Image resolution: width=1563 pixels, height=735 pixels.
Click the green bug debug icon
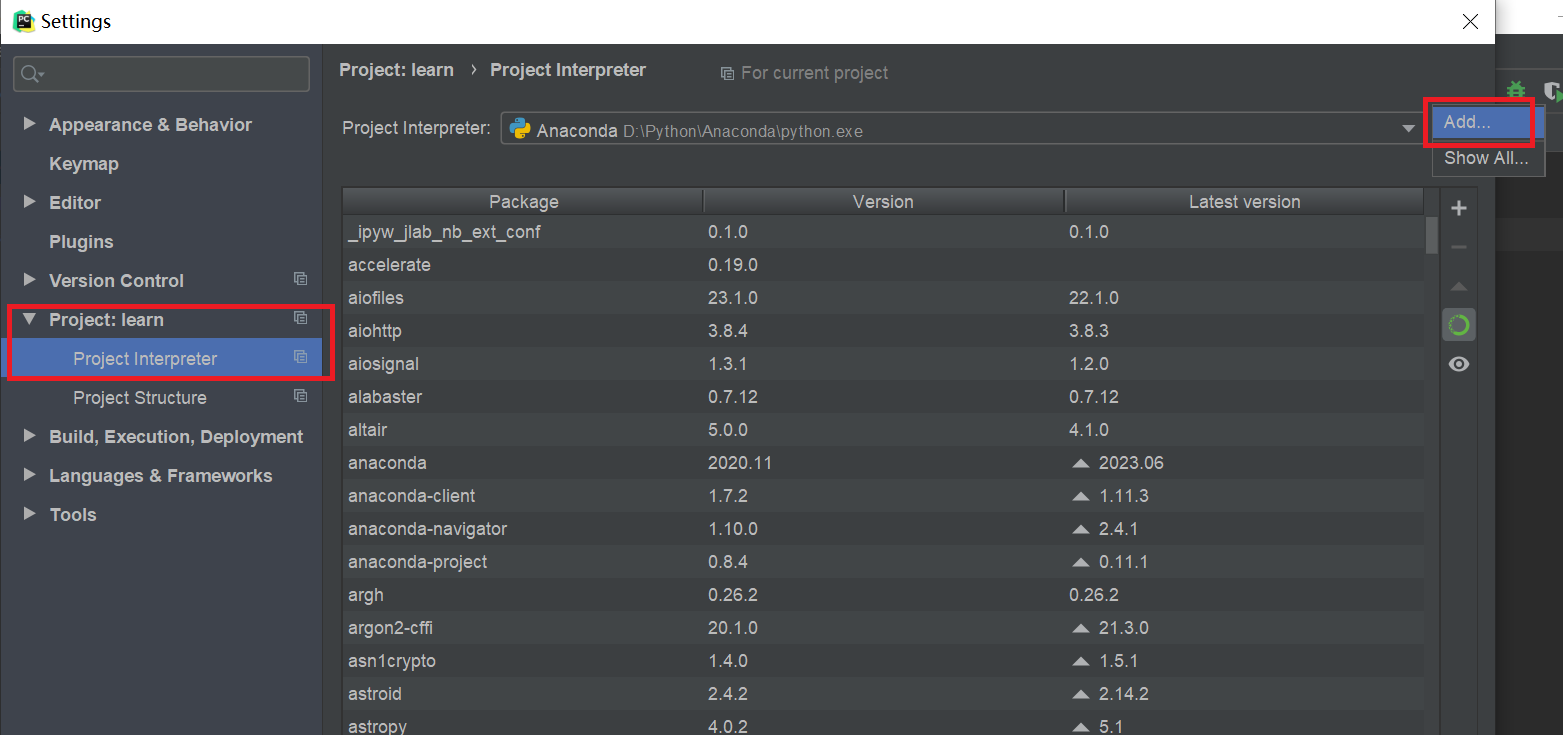[x=1516, y=90]
